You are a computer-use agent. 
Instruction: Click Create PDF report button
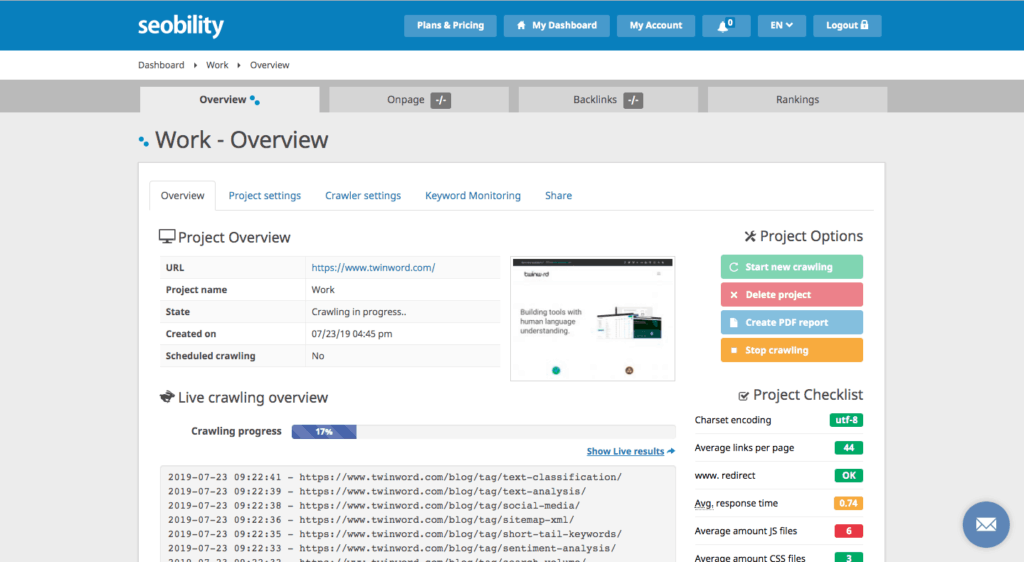tap(792, 322)
